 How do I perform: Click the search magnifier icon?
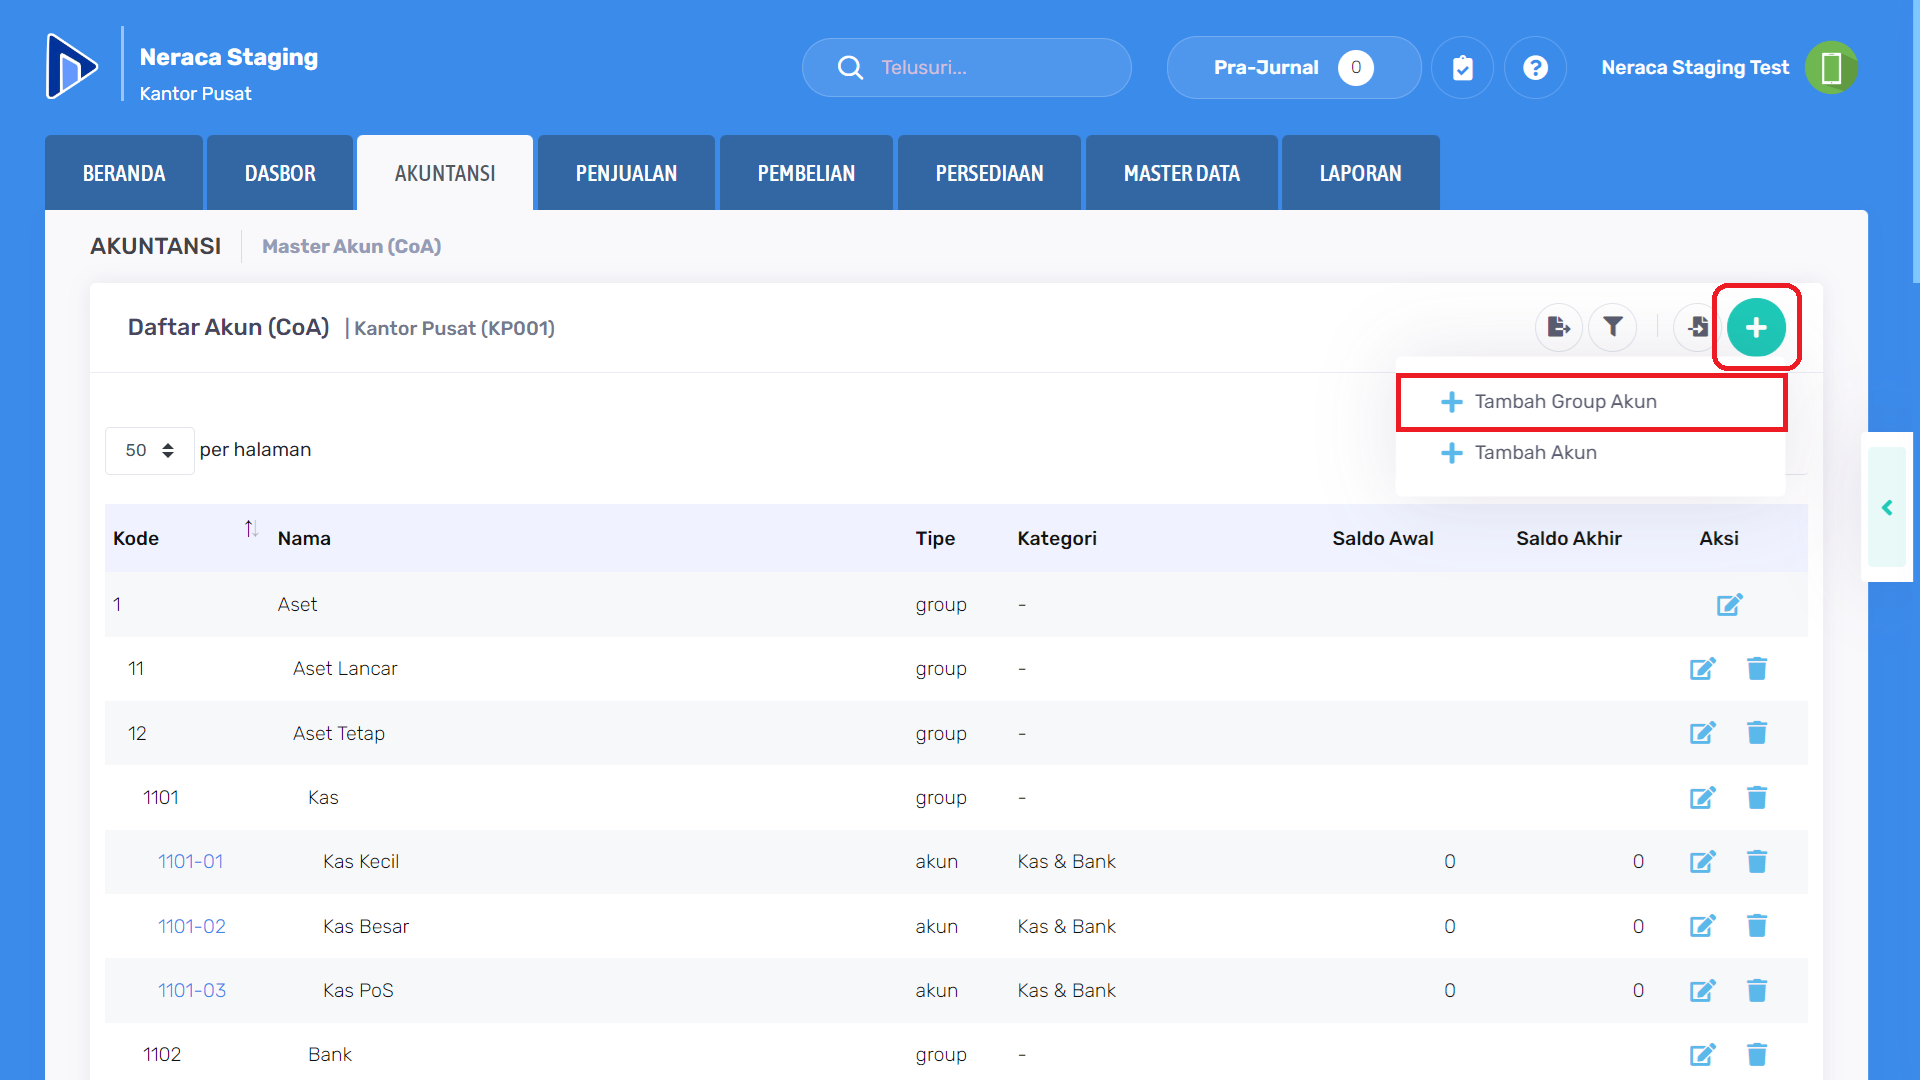850,67
